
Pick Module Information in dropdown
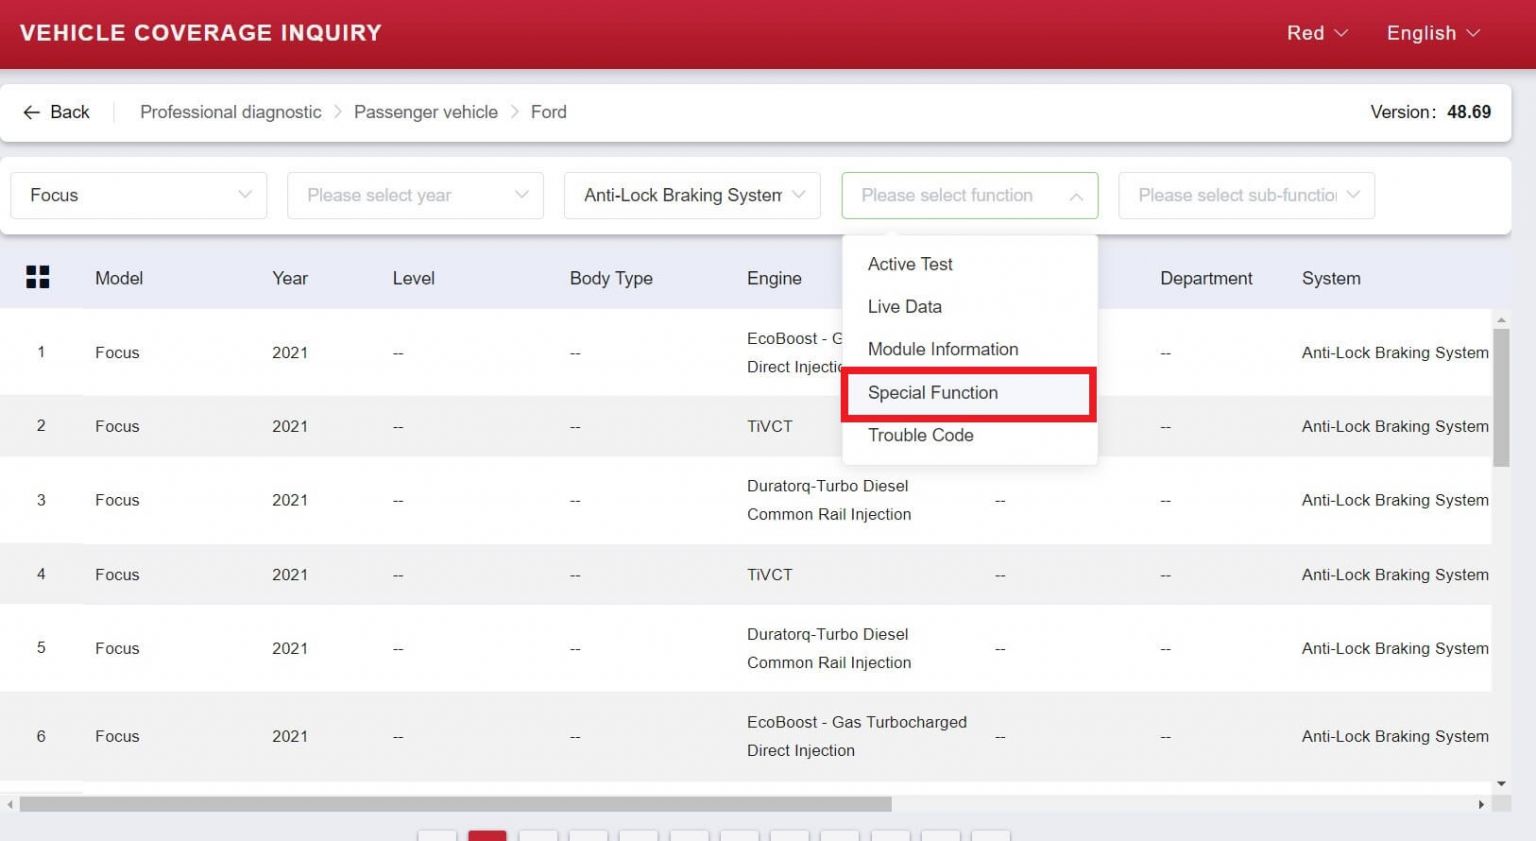click(x=943, y=349)
